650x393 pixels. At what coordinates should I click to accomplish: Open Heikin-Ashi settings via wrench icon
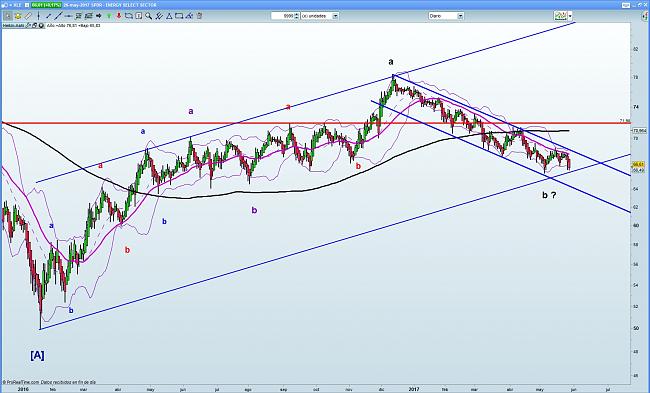point(28,25)
